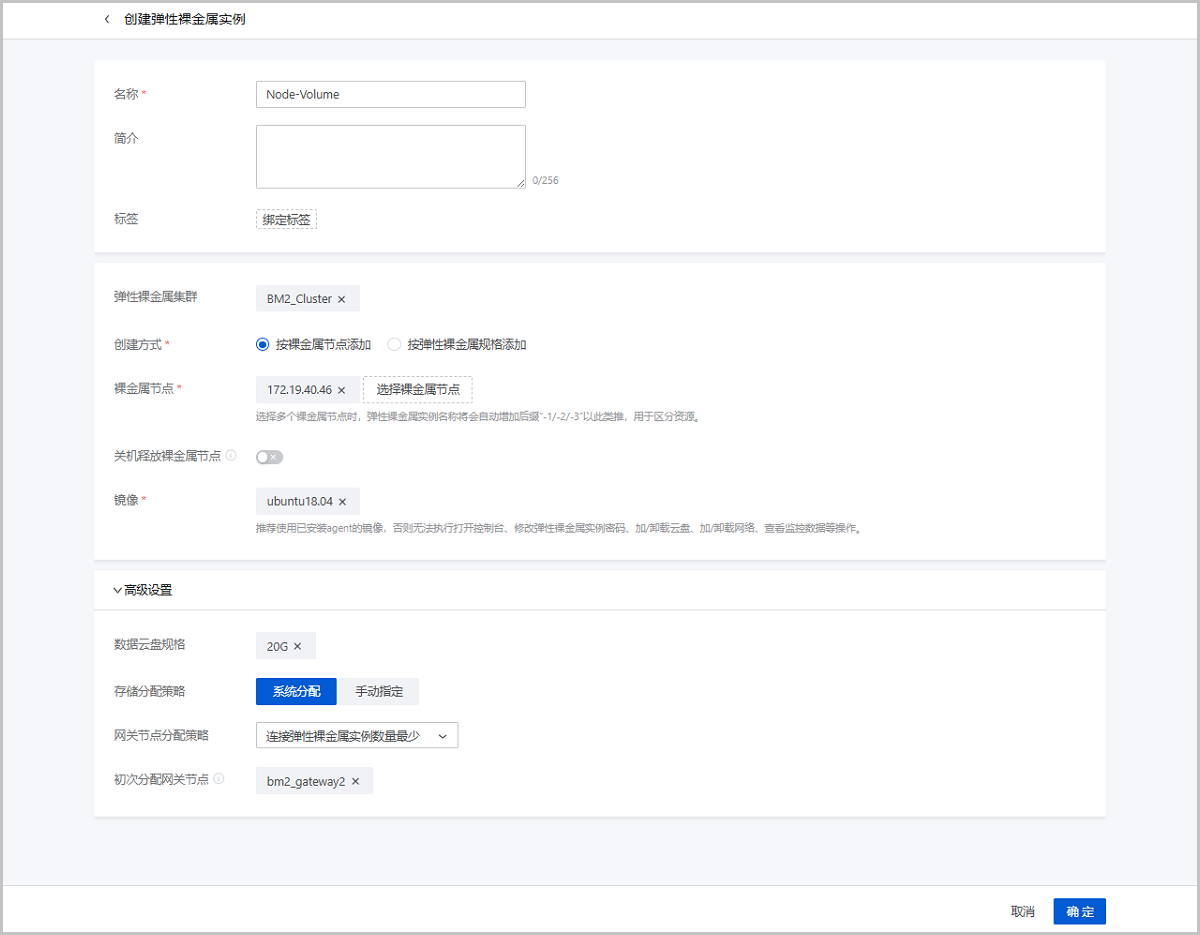Remove node 172.19.40.46 via its X
This screenshot has width=1200, height=935.
pos(341,390)
